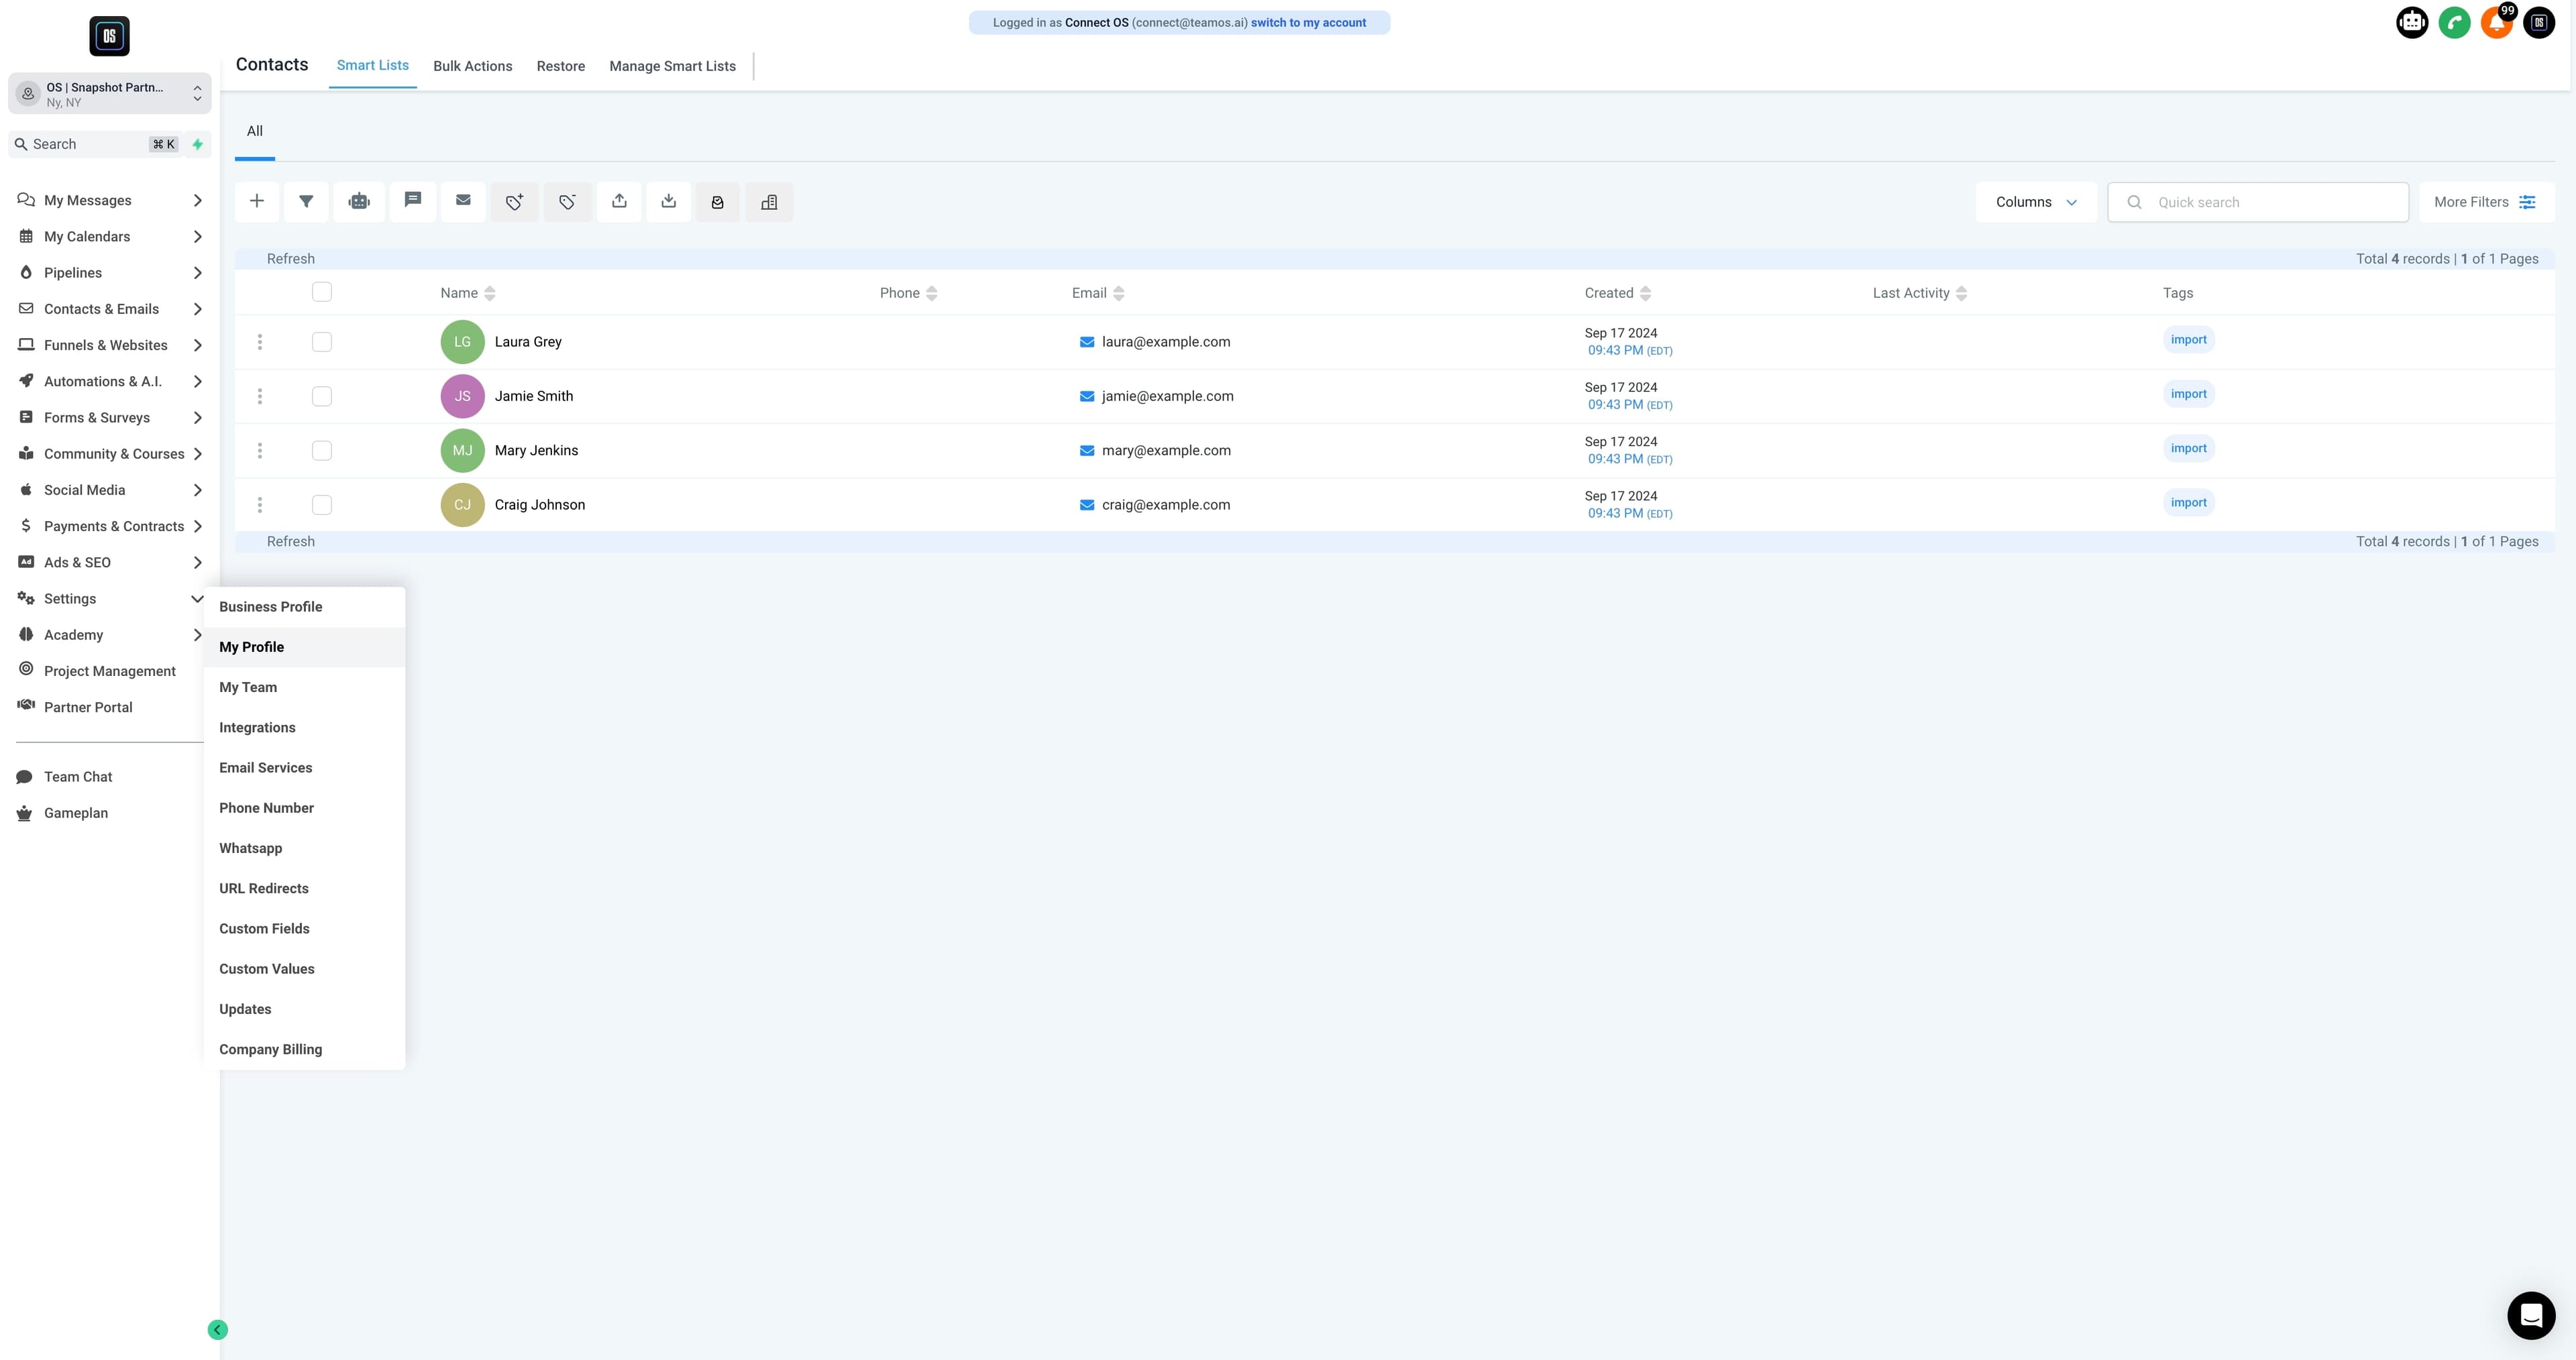Open the OS profile avatar at top right
This screenshot has height=1360, width=2576.
[x=2539, y=23]
